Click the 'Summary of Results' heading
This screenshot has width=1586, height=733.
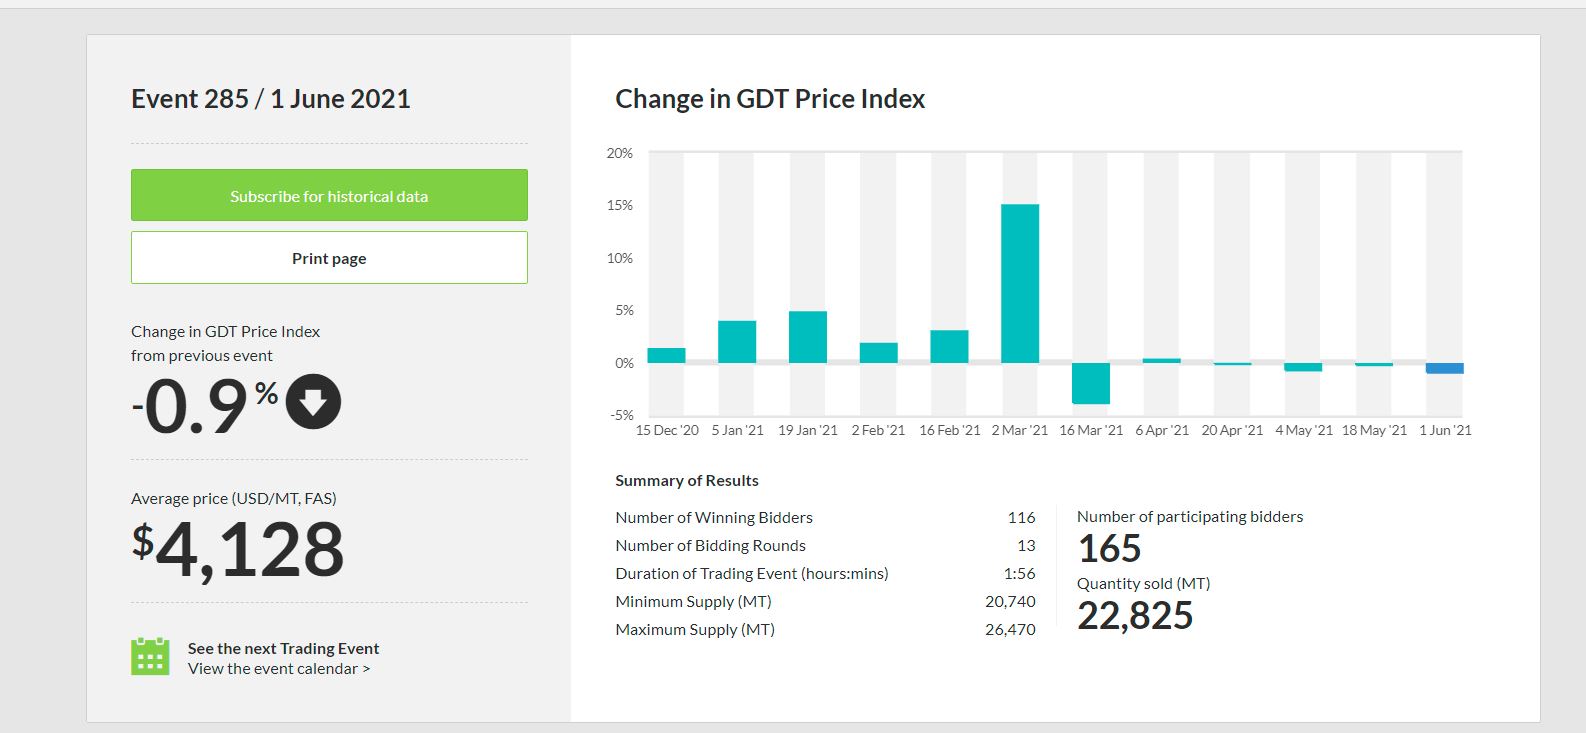687,481
